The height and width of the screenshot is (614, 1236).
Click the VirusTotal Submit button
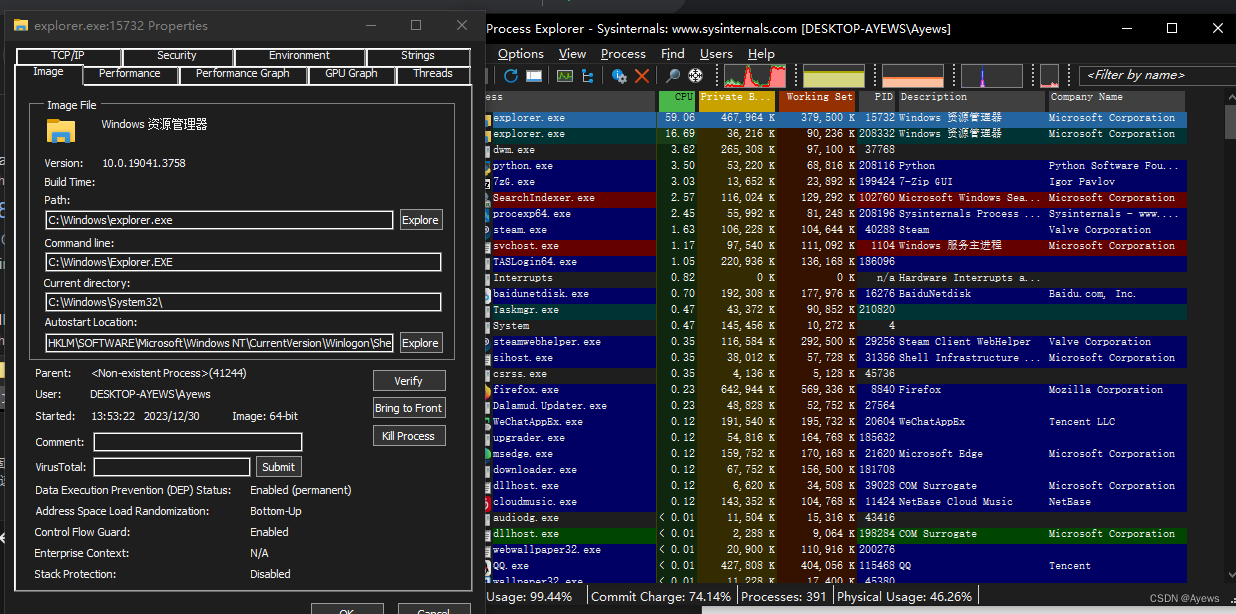pyautogui.click(x=278, y=467)
